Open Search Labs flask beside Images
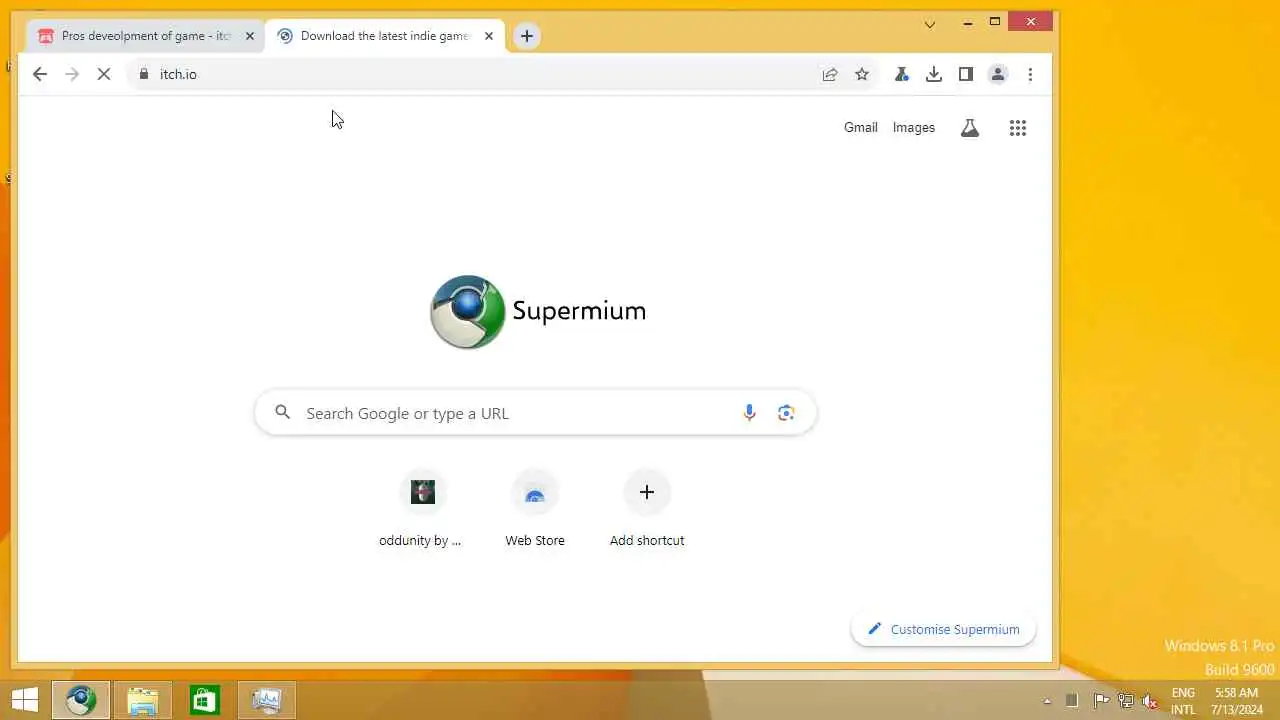 point(970,128)
